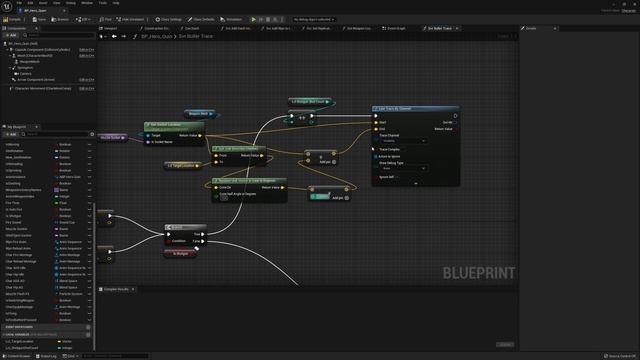This screenshot has height=360, width=640.
Task: Open the Window menu
Action: (87, 3)
